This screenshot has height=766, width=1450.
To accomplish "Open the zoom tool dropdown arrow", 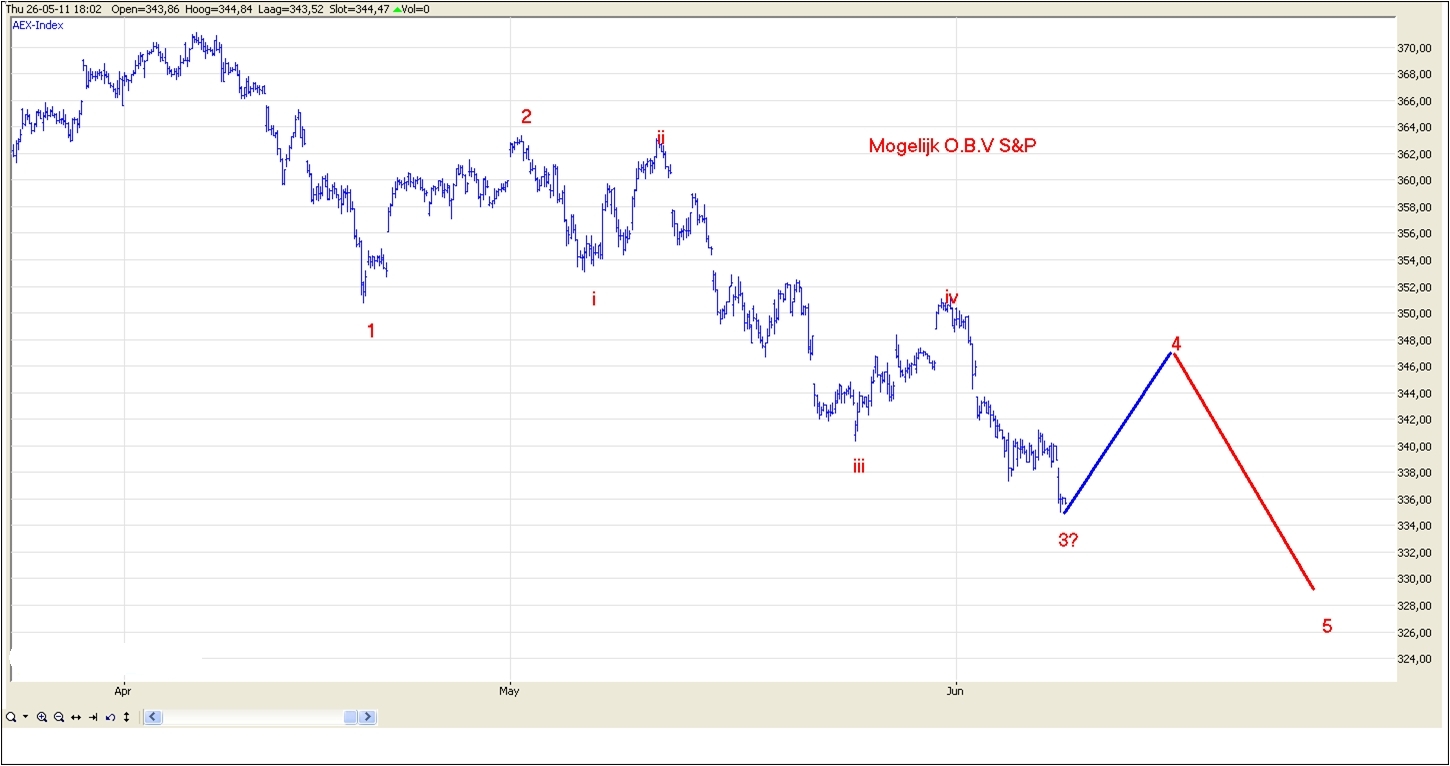I will [x=25, y=717].
